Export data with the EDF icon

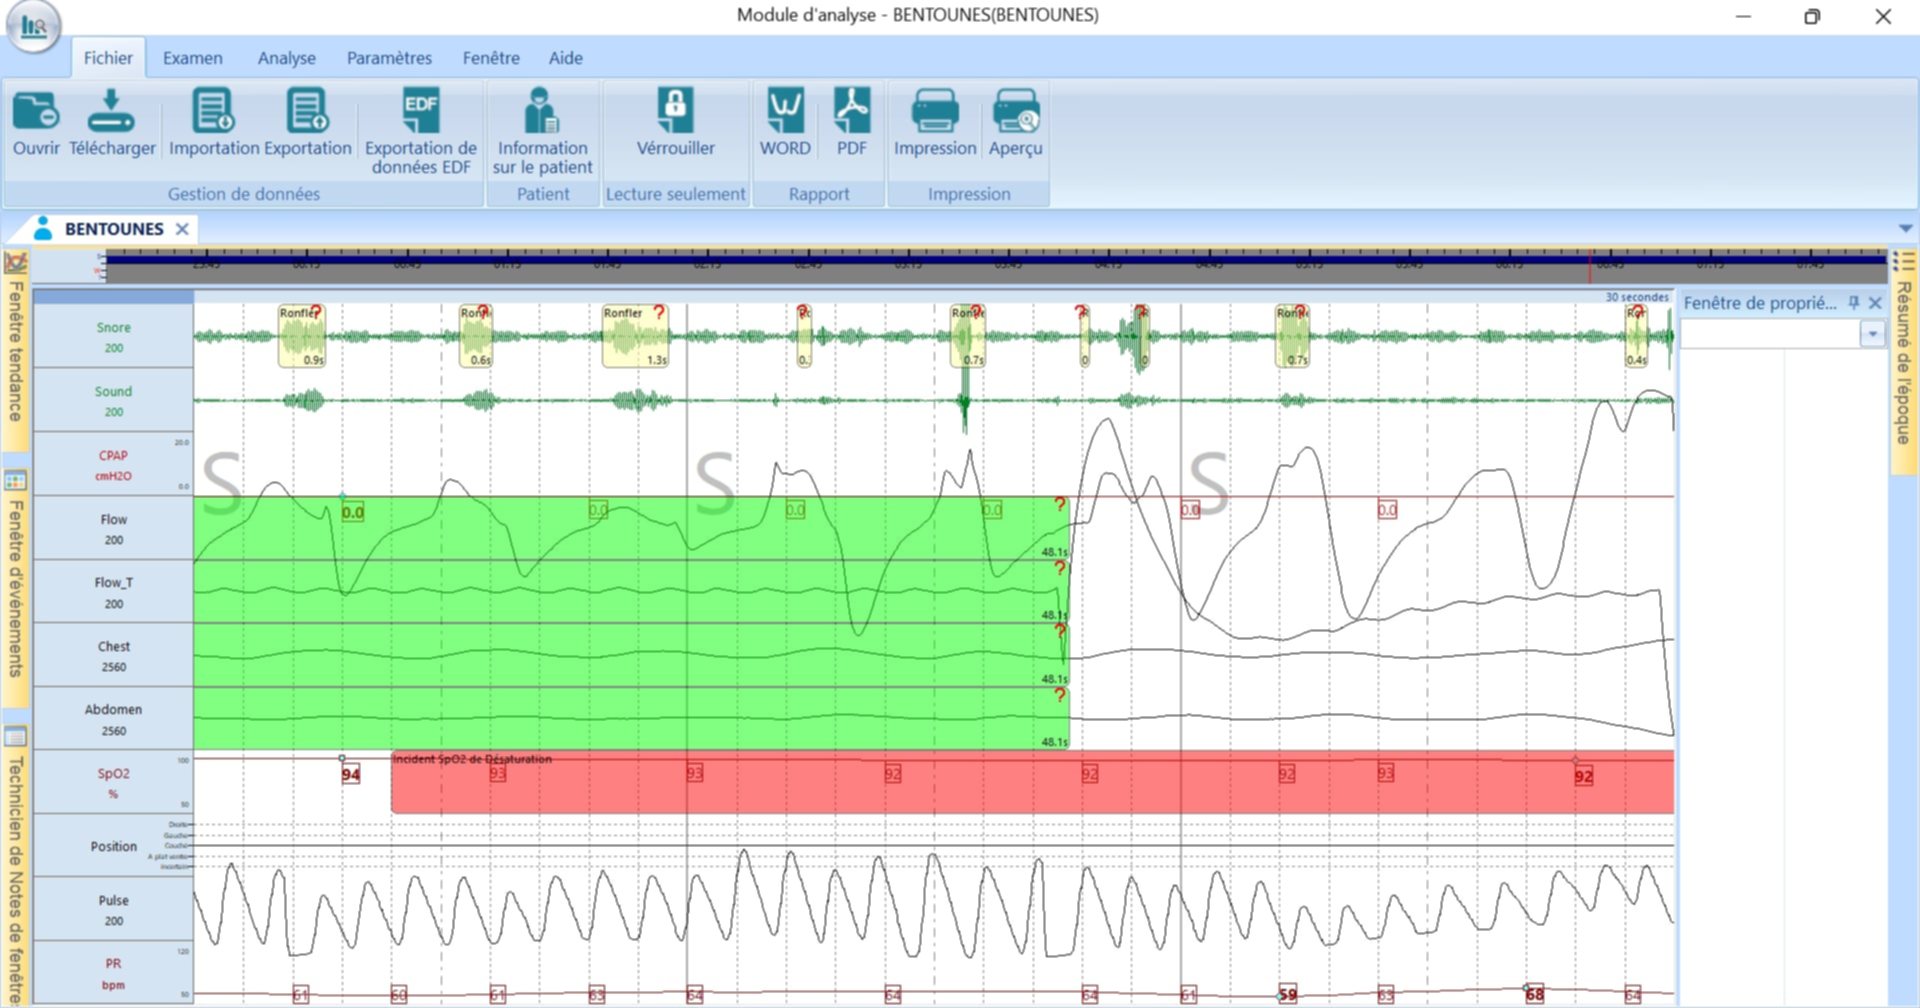(x=420, y=112)
